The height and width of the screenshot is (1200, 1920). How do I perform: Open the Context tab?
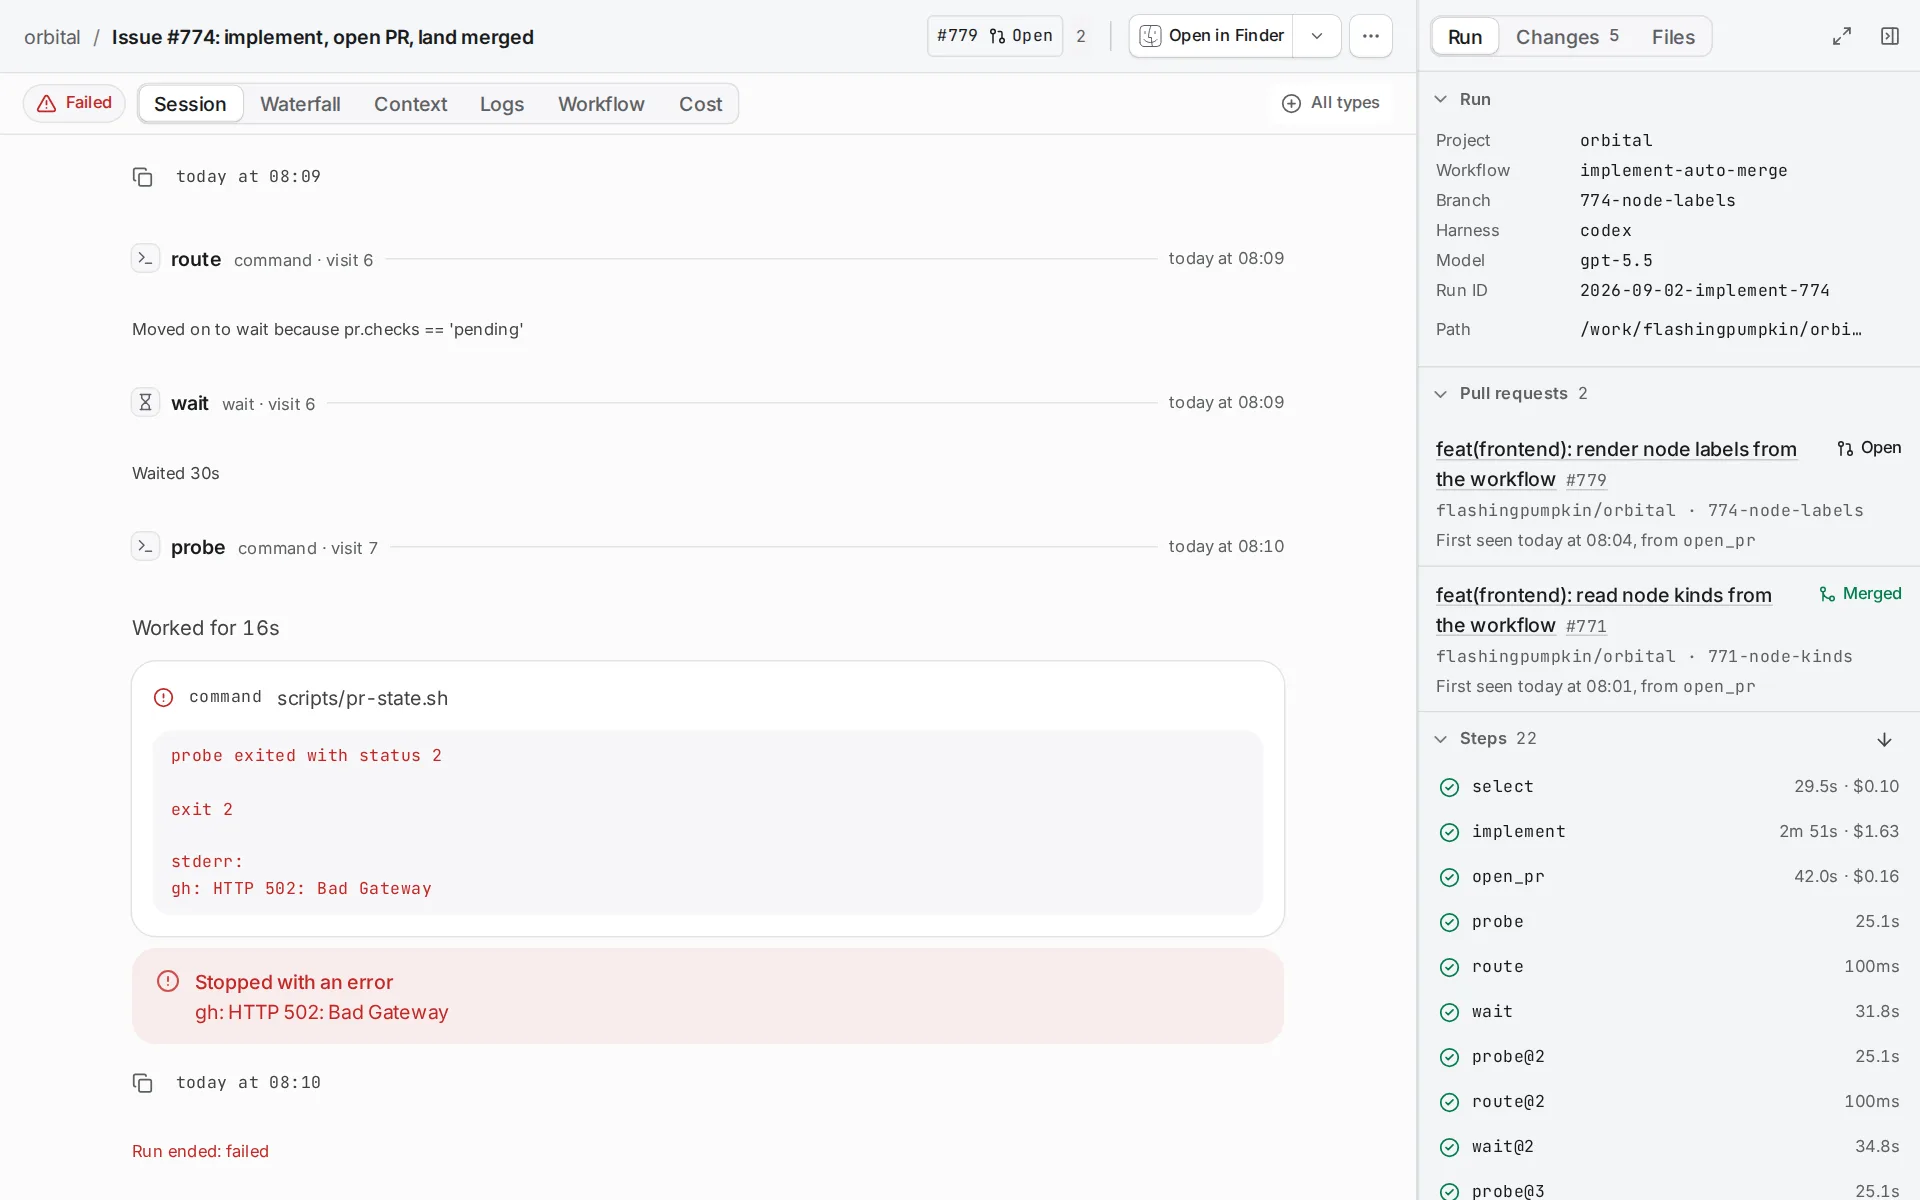tap(410, 104)
